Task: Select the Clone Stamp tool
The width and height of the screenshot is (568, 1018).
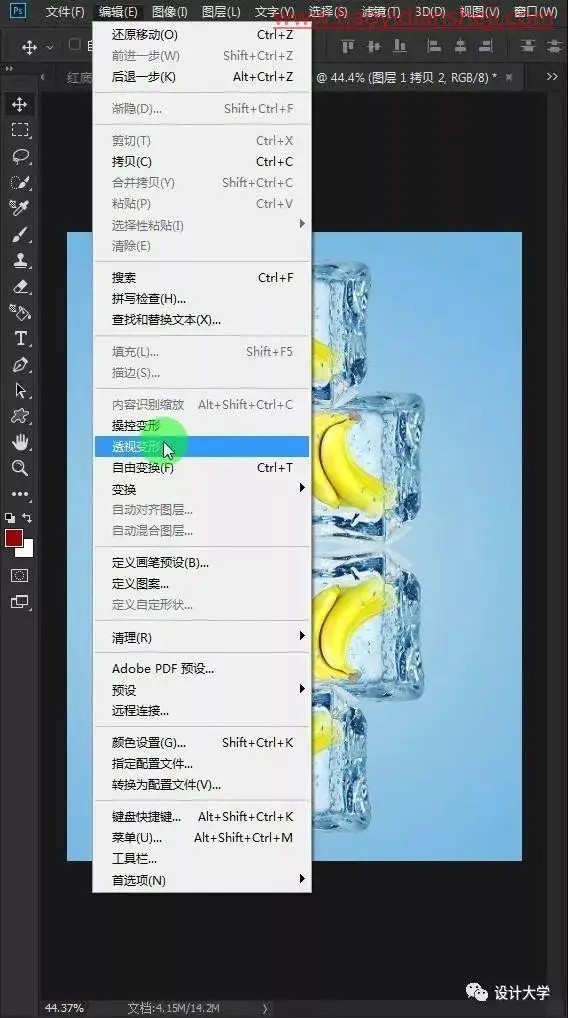Action: (19, 260)
